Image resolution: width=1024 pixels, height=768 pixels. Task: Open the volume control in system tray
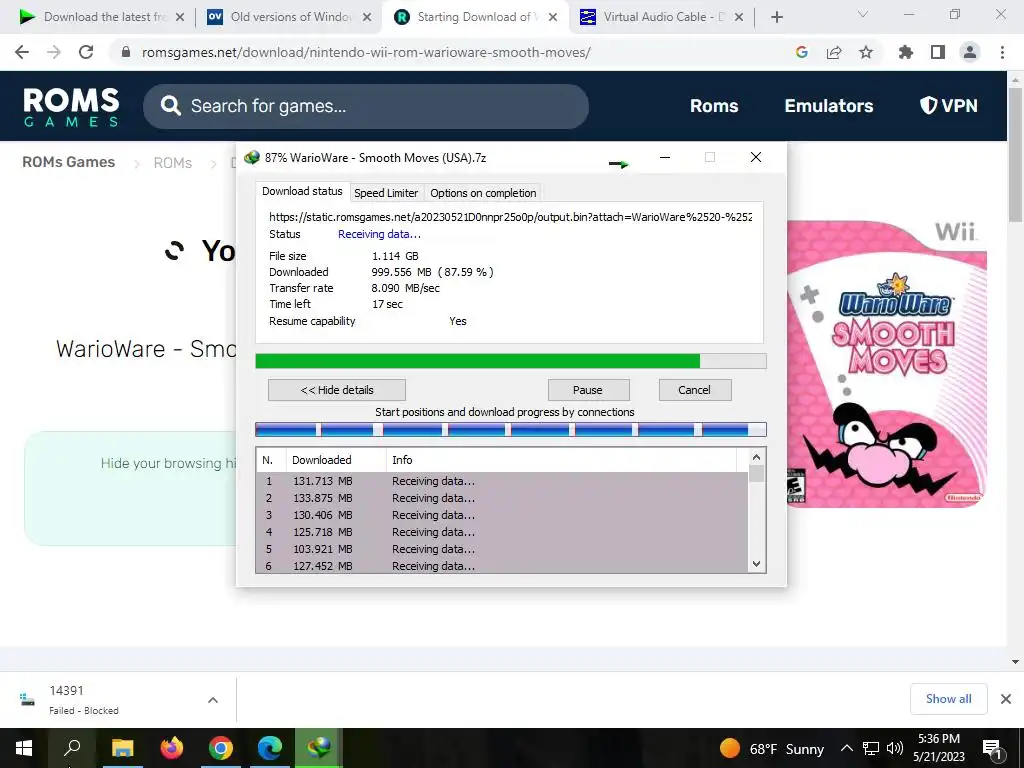[x=895, y=748]
